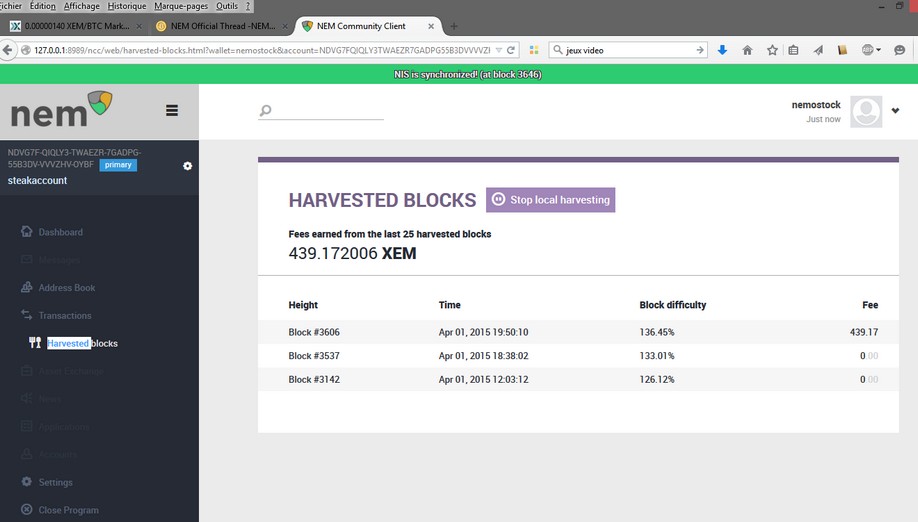Expand URL bar history dropdown

[499, 50]
